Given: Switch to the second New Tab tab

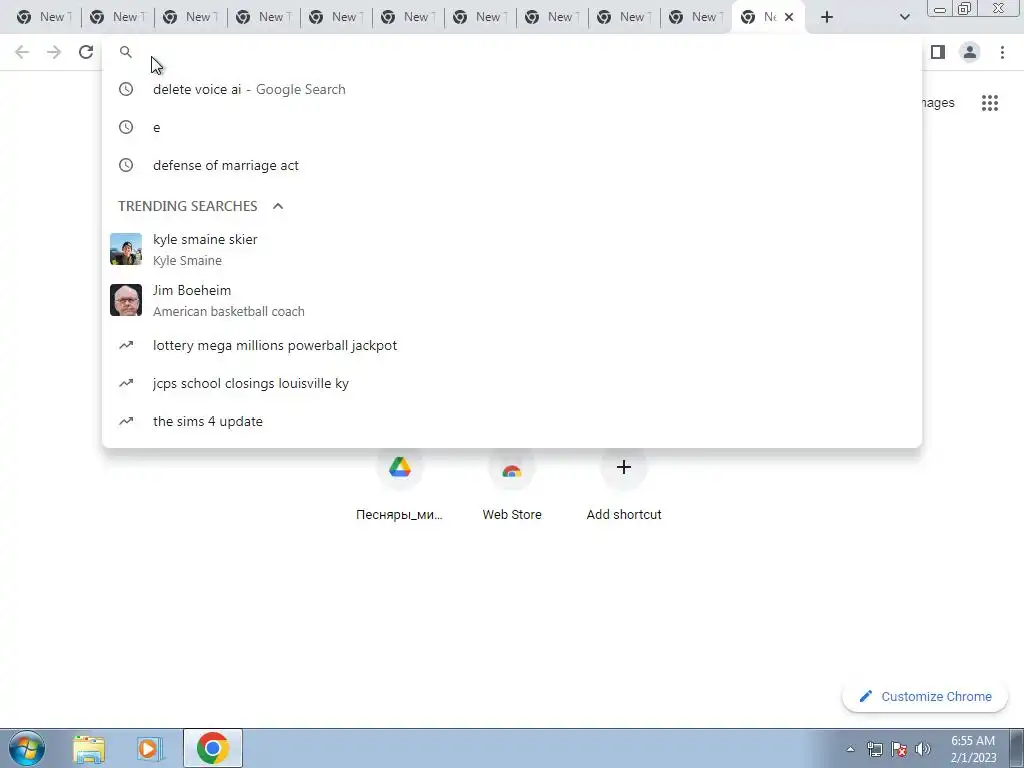Looking at the screenshot, I should pyautogui.click(x=118, y=17).
